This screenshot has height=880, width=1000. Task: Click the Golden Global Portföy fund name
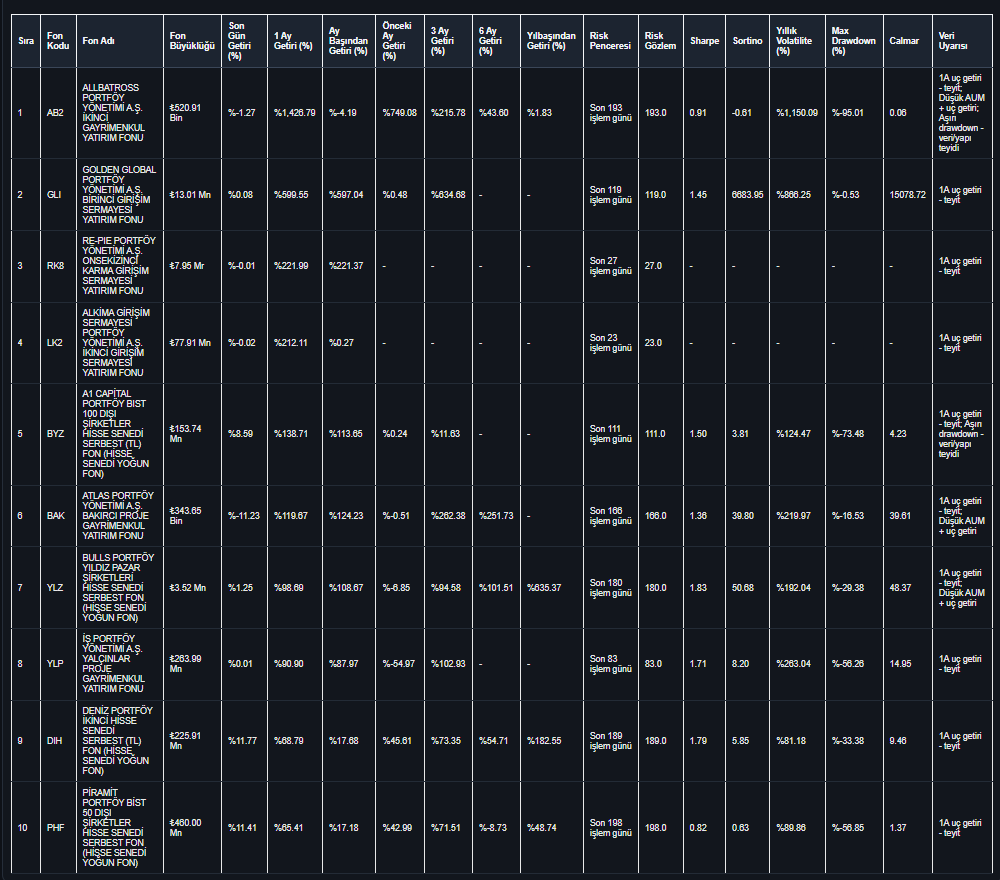(119, 194)
